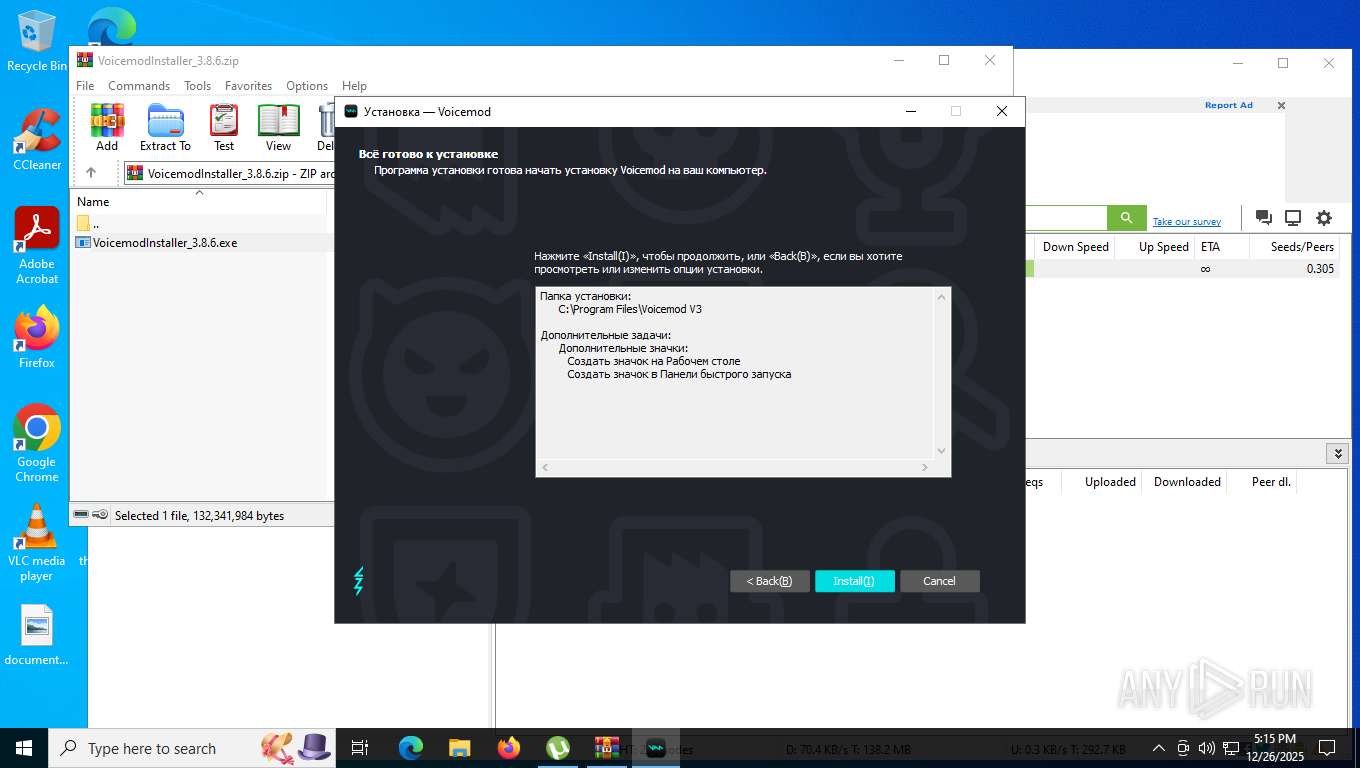The width and height of the screenshot is (1360, 768).
Task: Open File Explorer from taskbar
Action: point(459,748)
